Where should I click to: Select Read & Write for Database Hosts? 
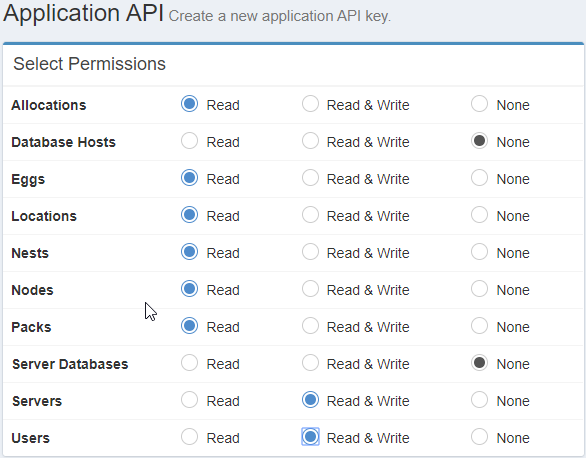point(310,141)
